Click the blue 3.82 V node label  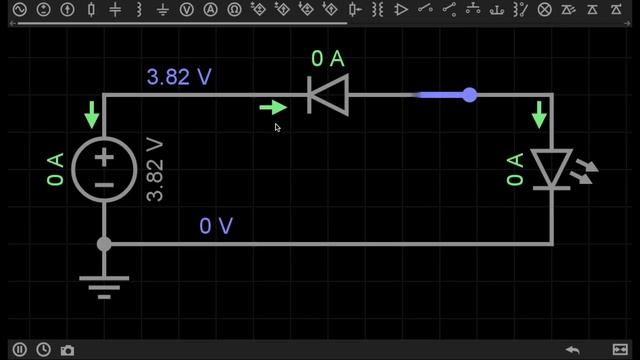click(179, 77)
